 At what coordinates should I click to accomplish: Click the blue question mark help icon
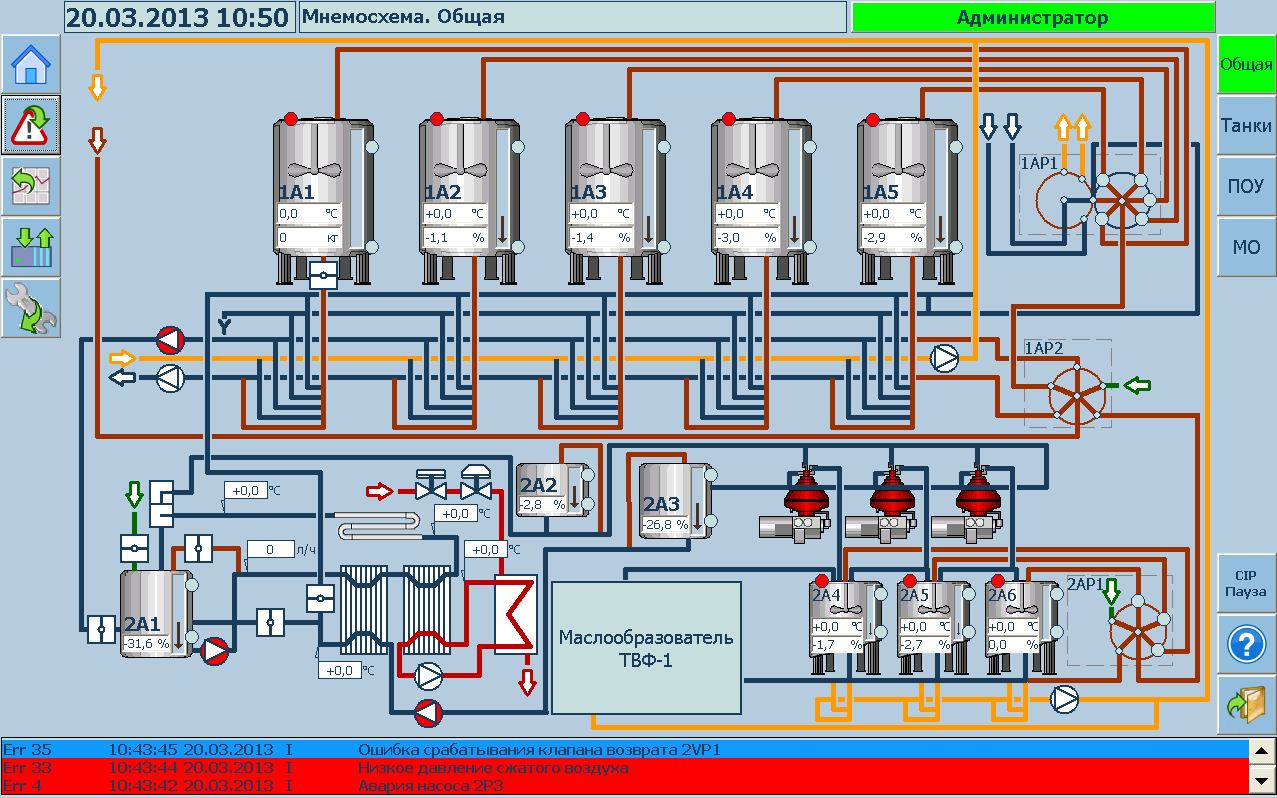1246,644
